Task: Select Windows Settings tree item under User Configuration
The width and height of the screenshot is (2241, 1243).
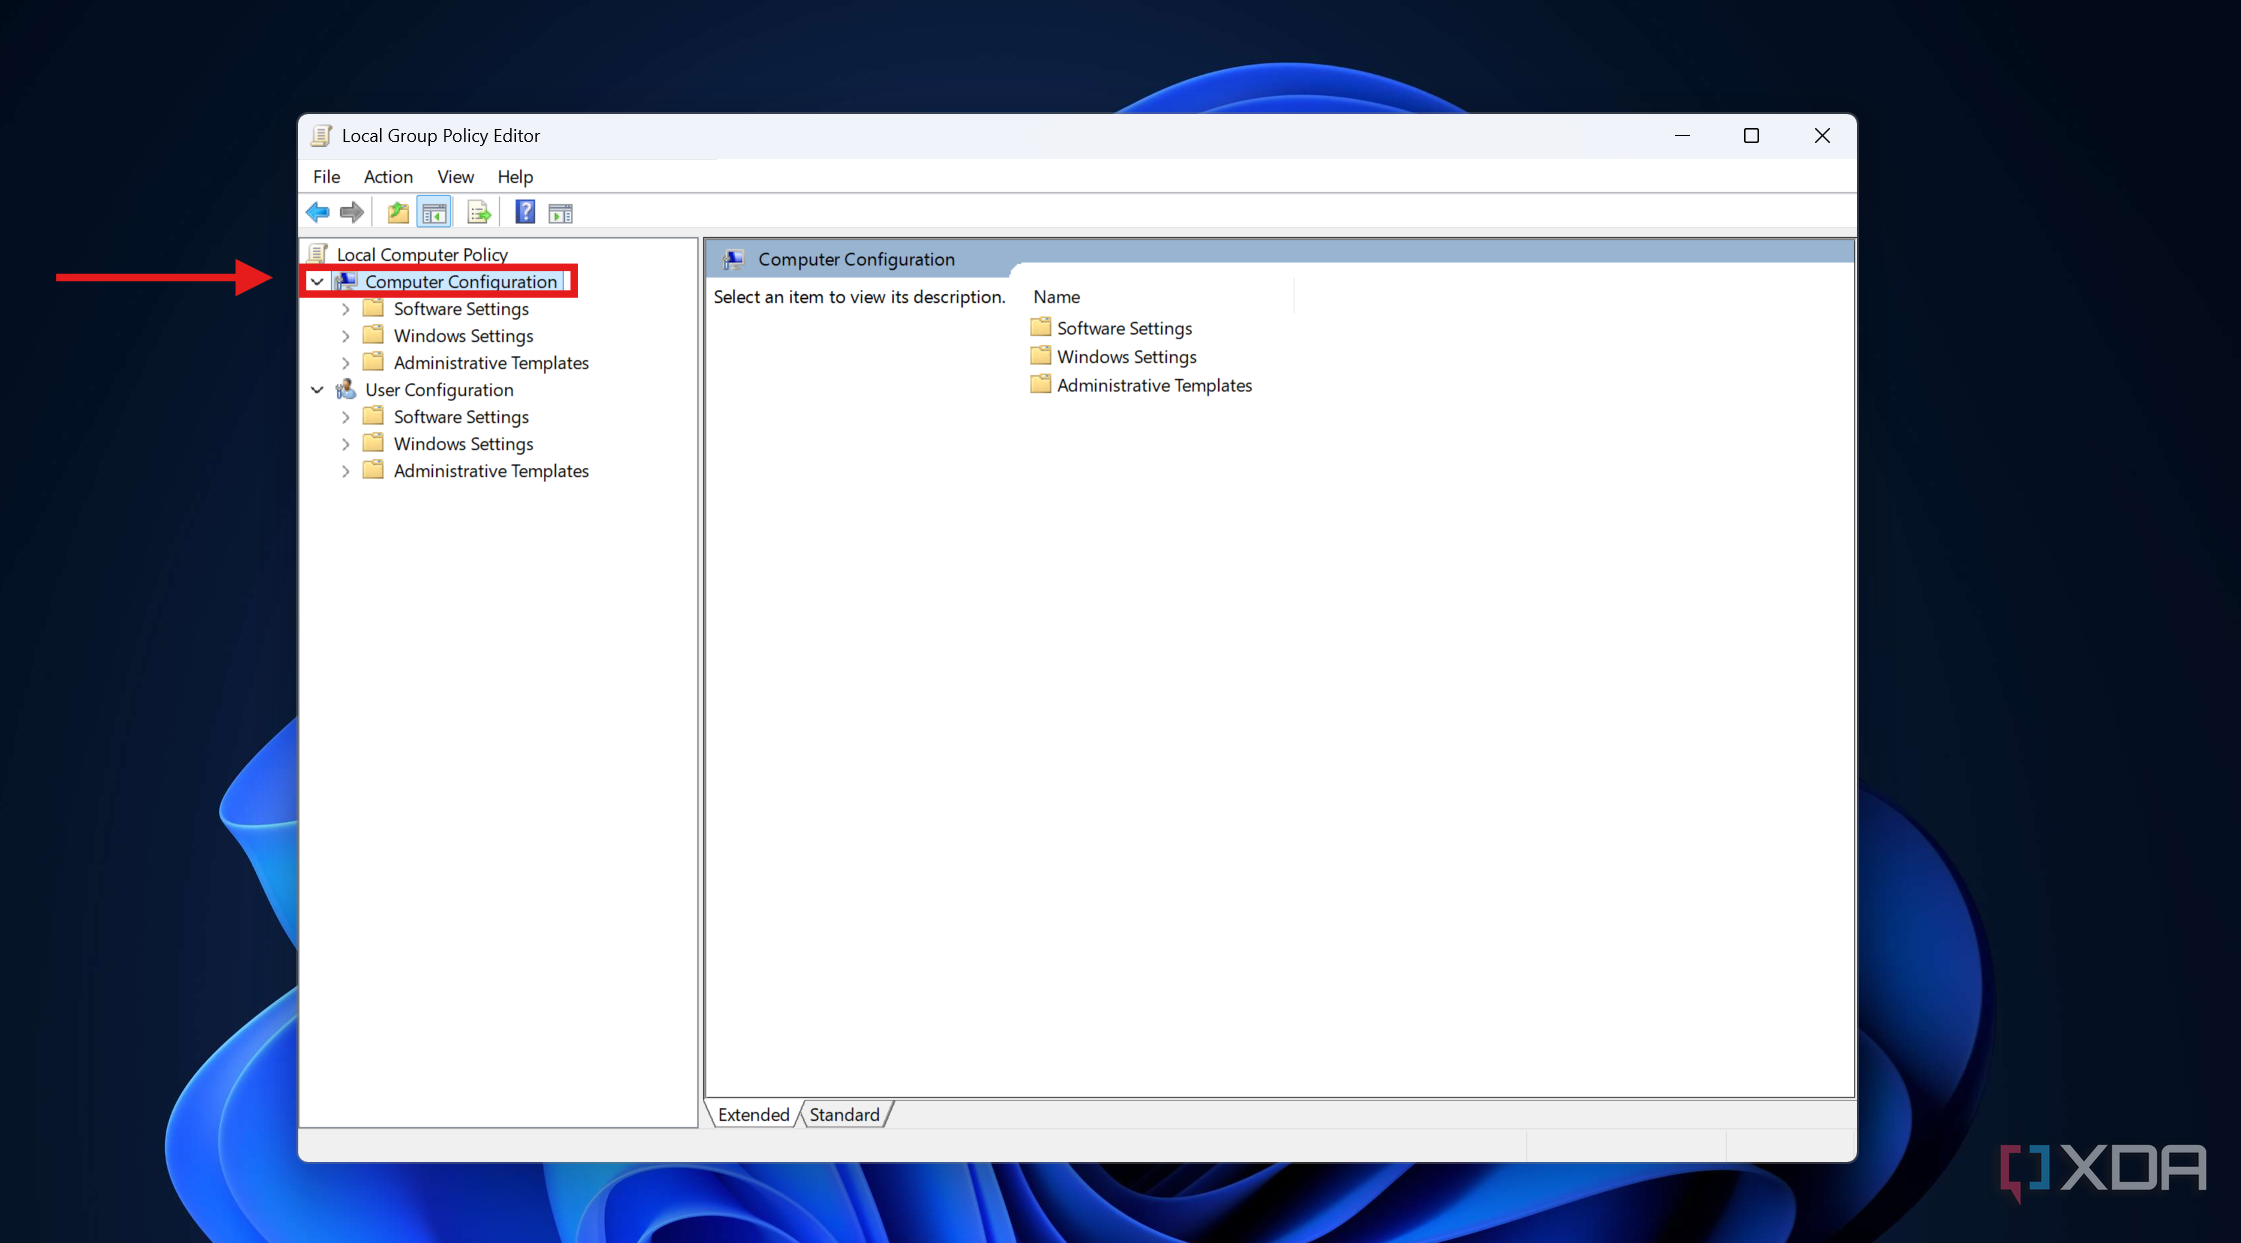Action: [x=463, y=444]
